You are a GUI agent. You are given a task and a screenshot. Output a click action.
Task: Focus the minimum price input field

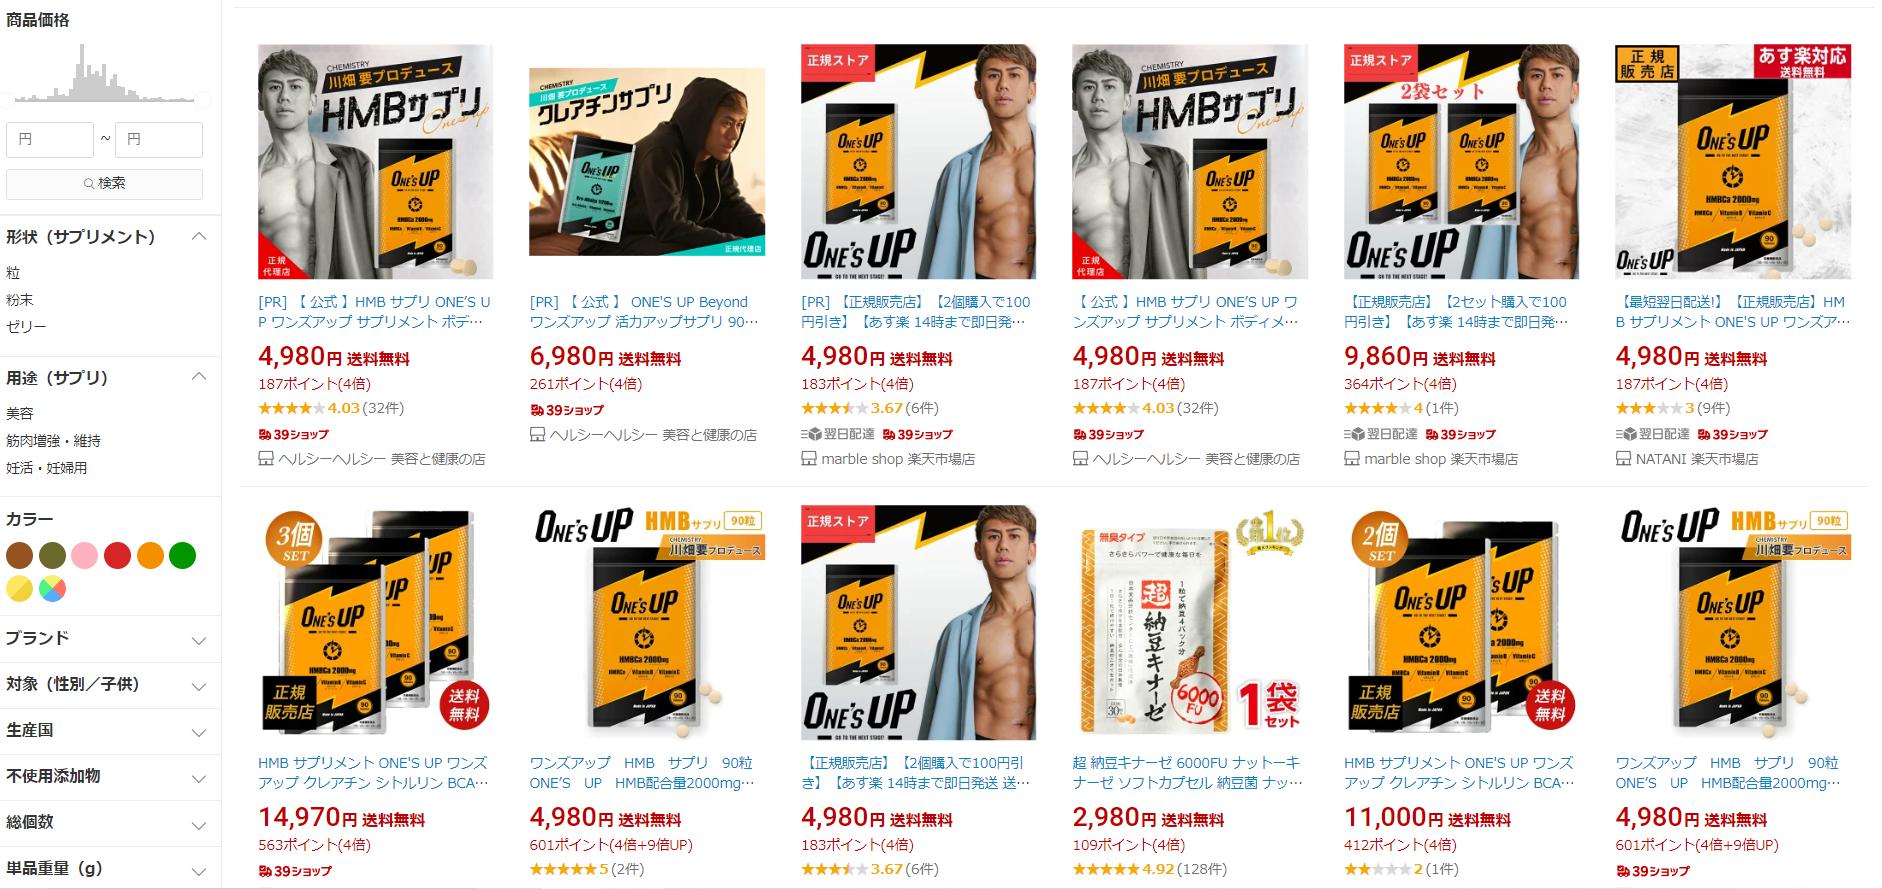point(50,140)
